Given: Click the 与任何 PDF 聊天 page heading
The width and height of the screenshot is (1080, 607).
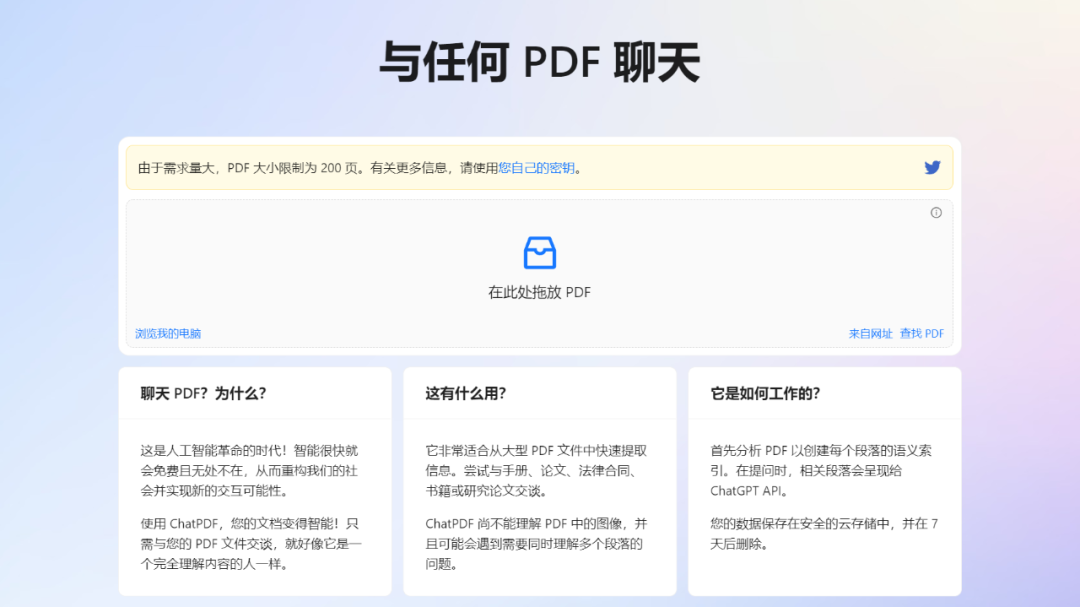Looking at the screenshot, I should 539,62.
